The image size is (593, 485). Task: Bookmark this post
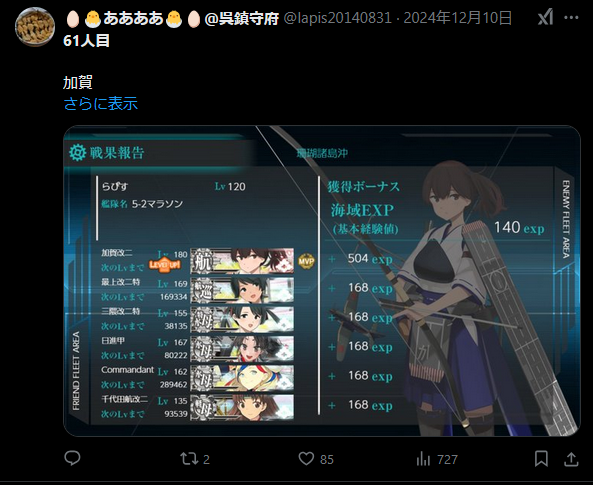tap(541, 459)
